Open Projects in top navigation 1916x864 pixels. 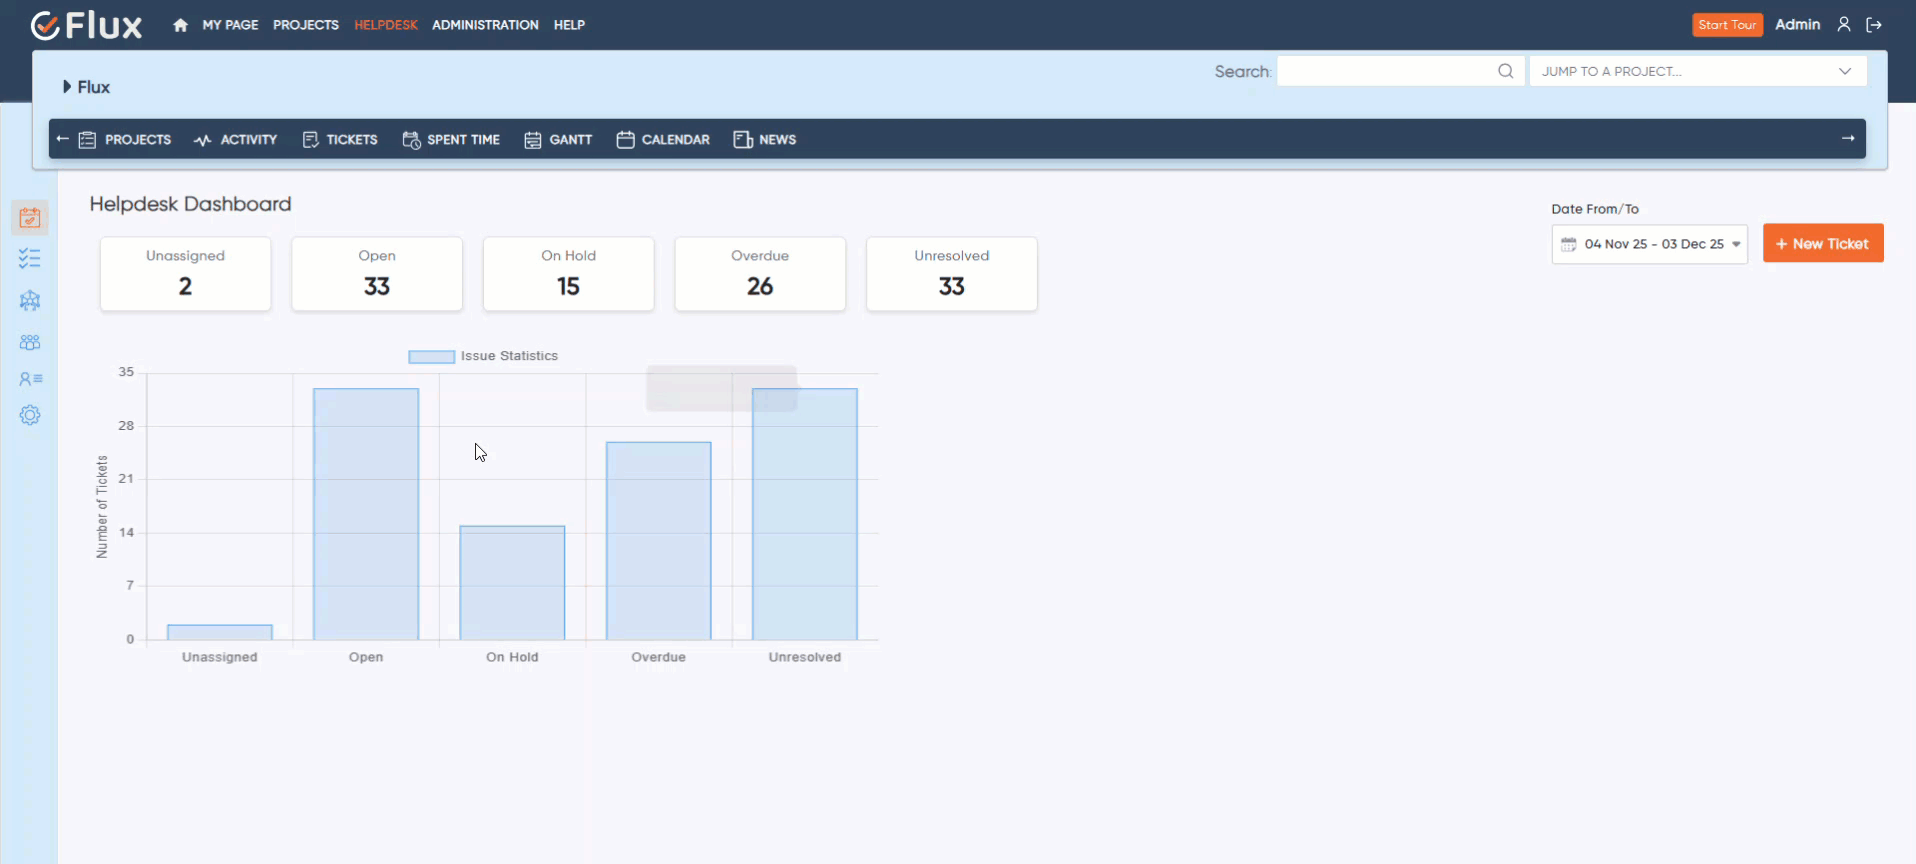pos(306,25)
